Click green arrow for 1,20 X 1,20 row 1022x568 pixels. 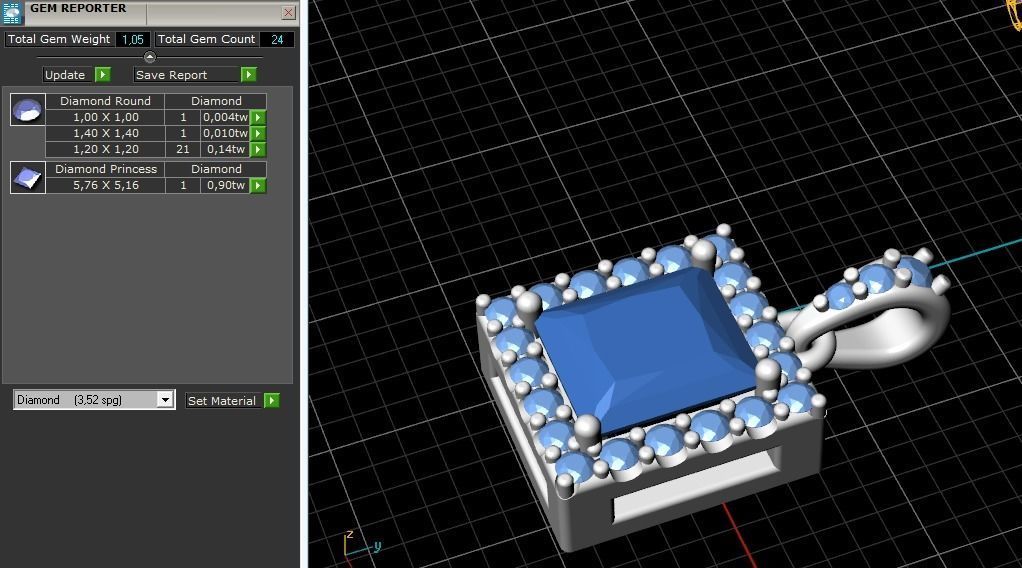258,149
